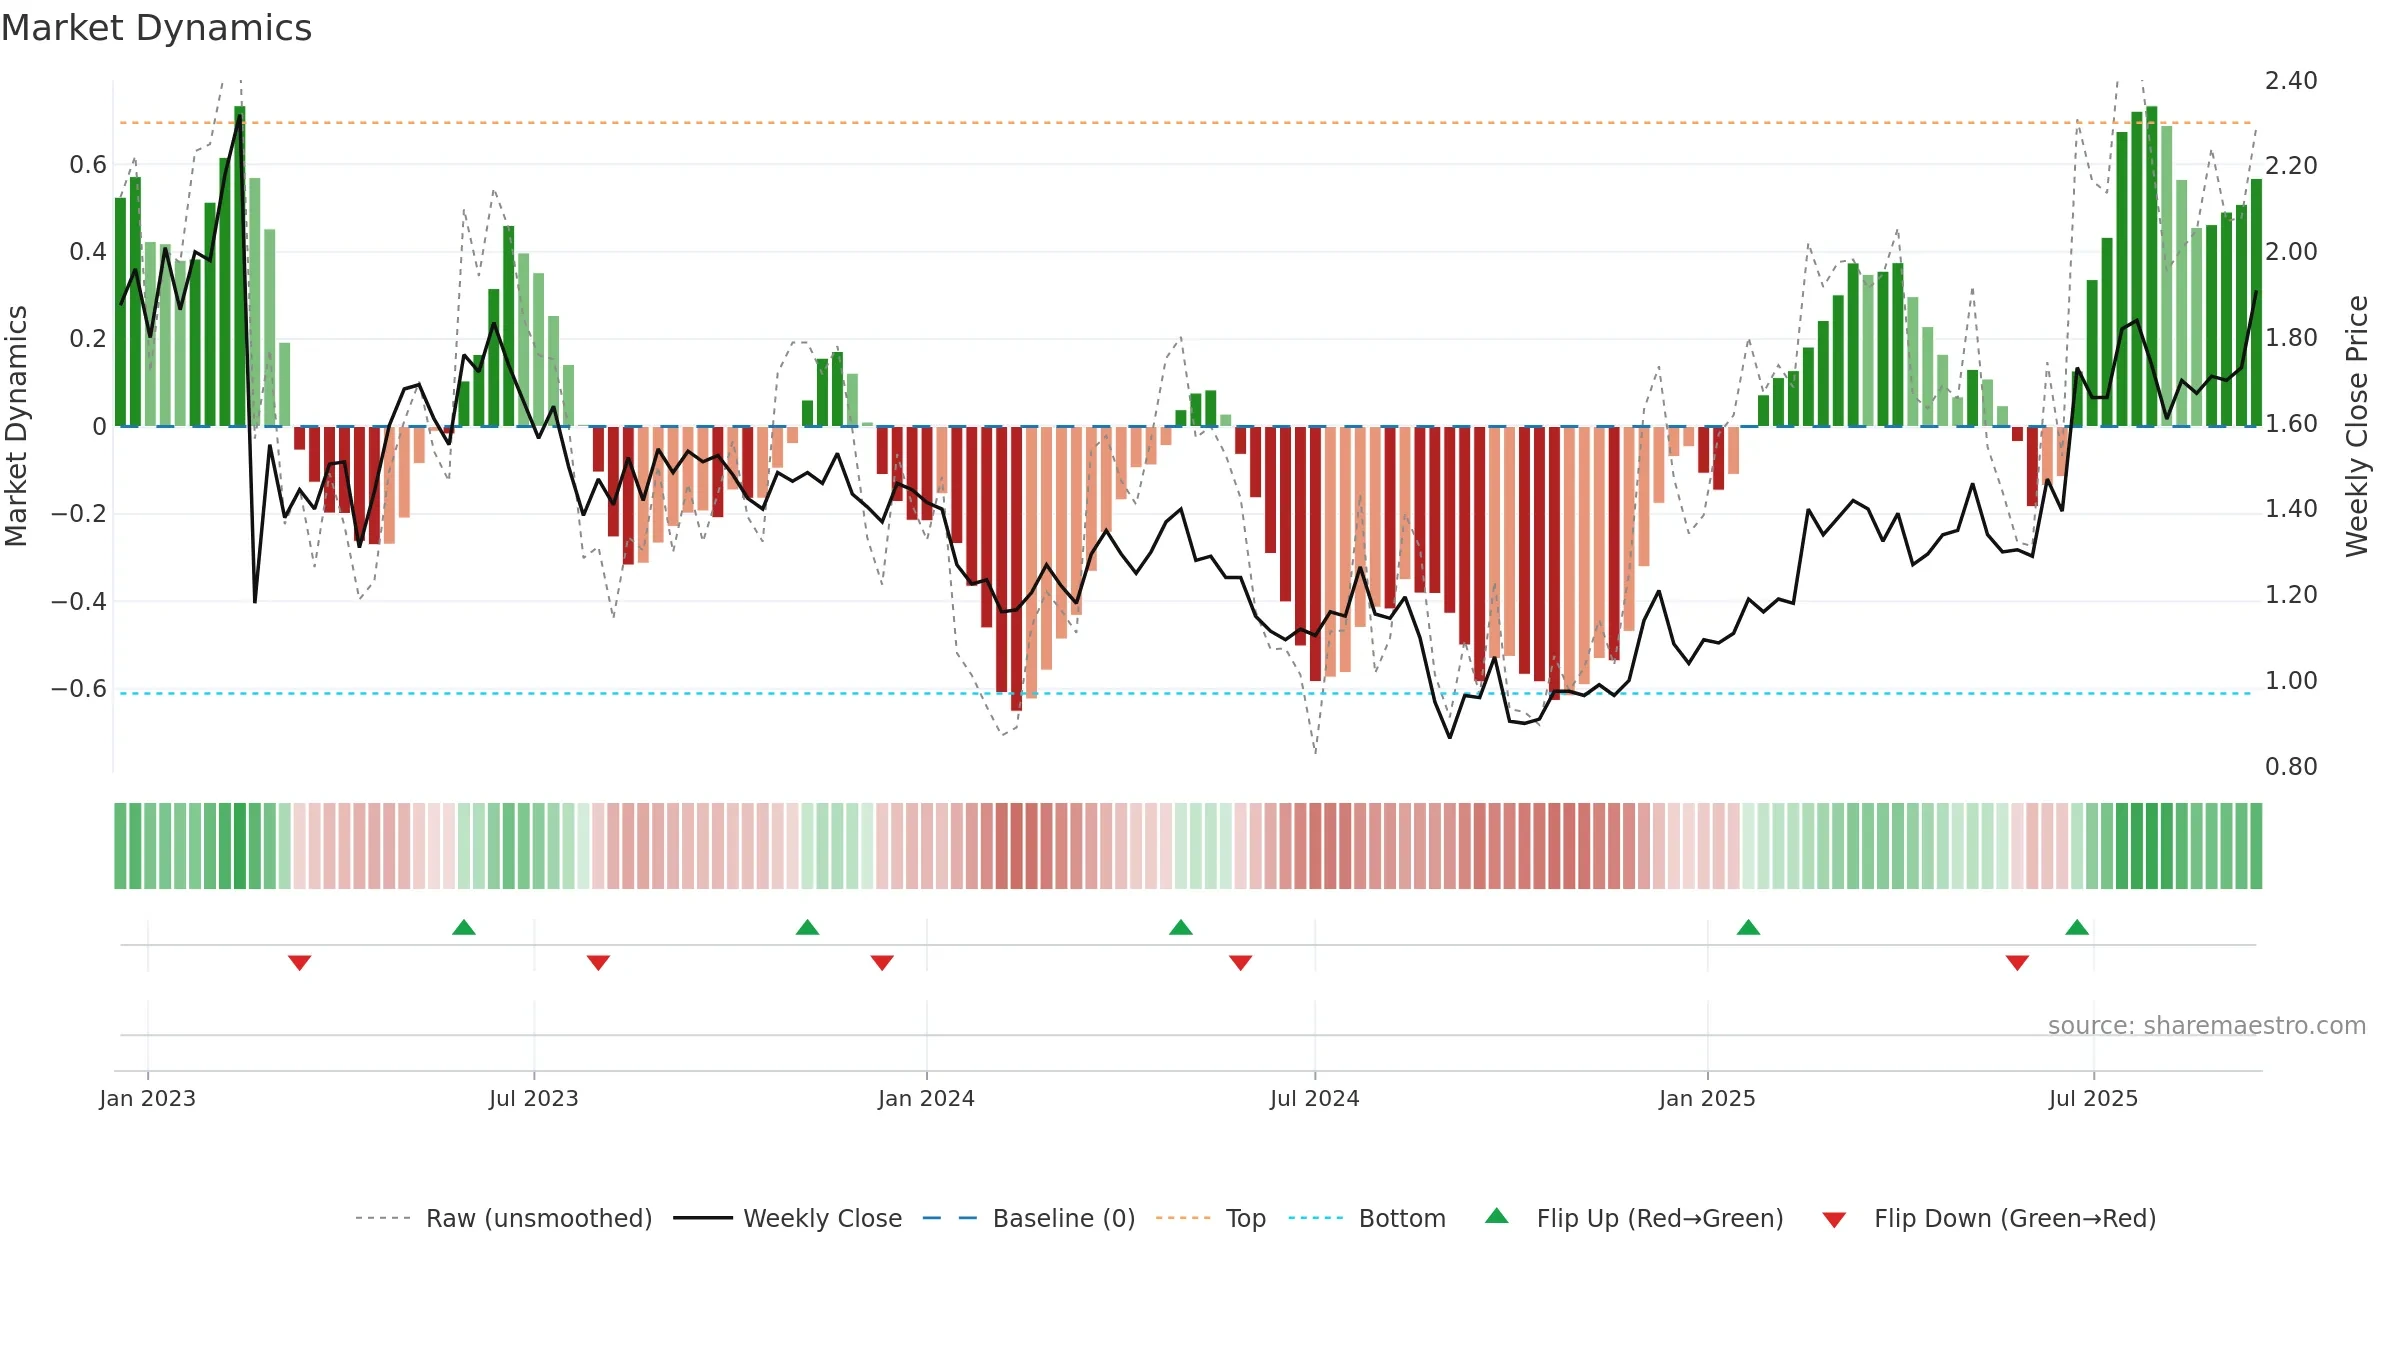The image size is (2400, 1350).
Task: Select the flip-down marker in mid 2025
Action: click(x=2017, y=963)
